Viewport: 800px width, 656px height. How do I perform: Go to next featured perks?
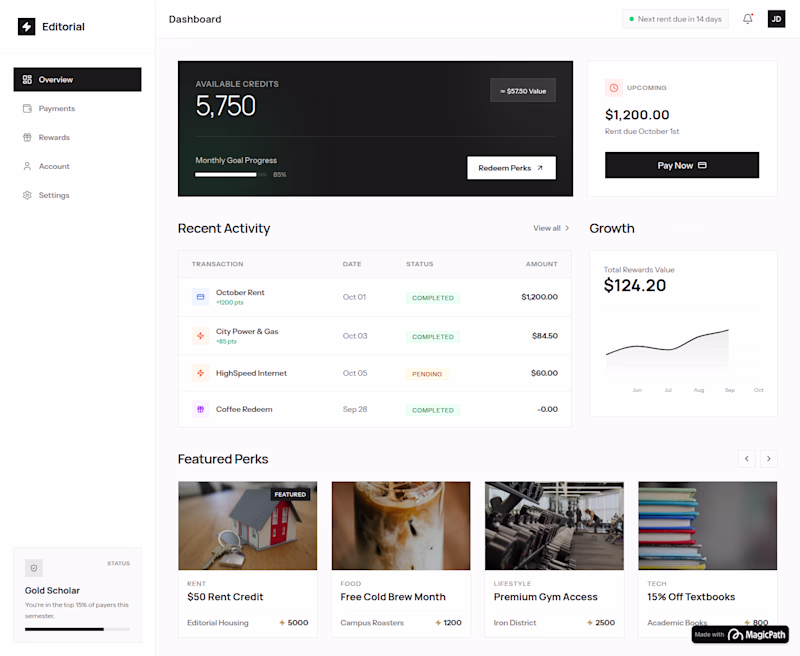768,459
